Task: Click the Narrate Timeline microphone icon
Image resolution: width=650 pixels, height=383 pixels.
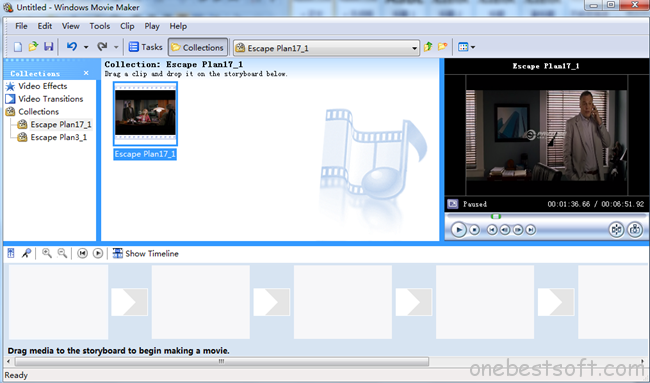Action: tap(27, 253)
